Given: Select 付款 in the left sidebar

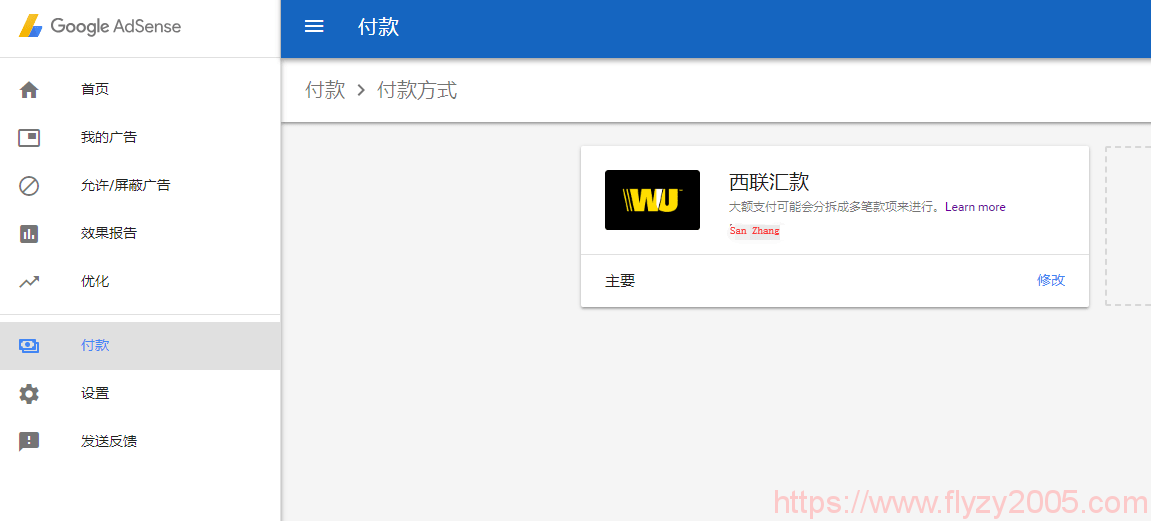Looking at the screenshot, I should coord(96,346).
